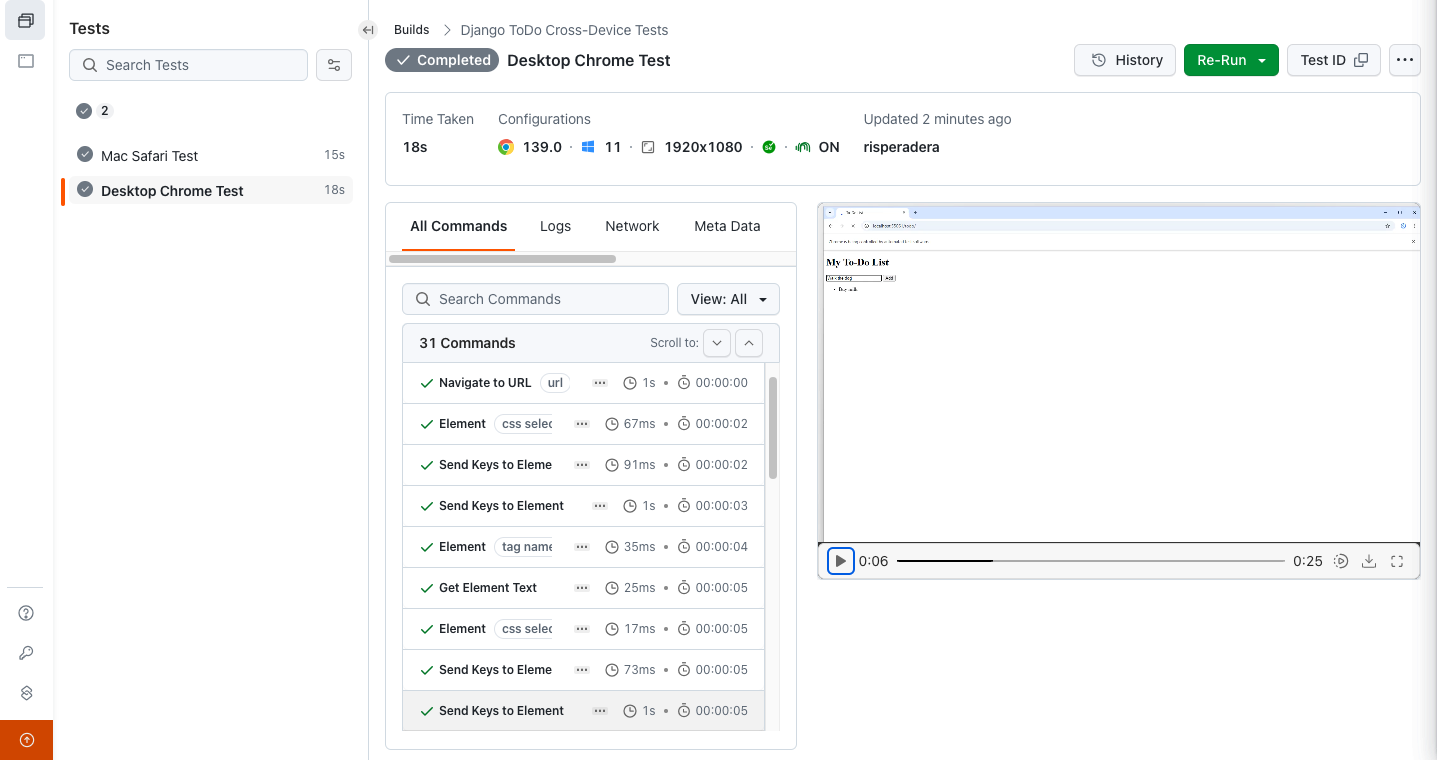This screenshot has width=1437, height=760.
Task: Open the Network tab
Action: [632, 226]
